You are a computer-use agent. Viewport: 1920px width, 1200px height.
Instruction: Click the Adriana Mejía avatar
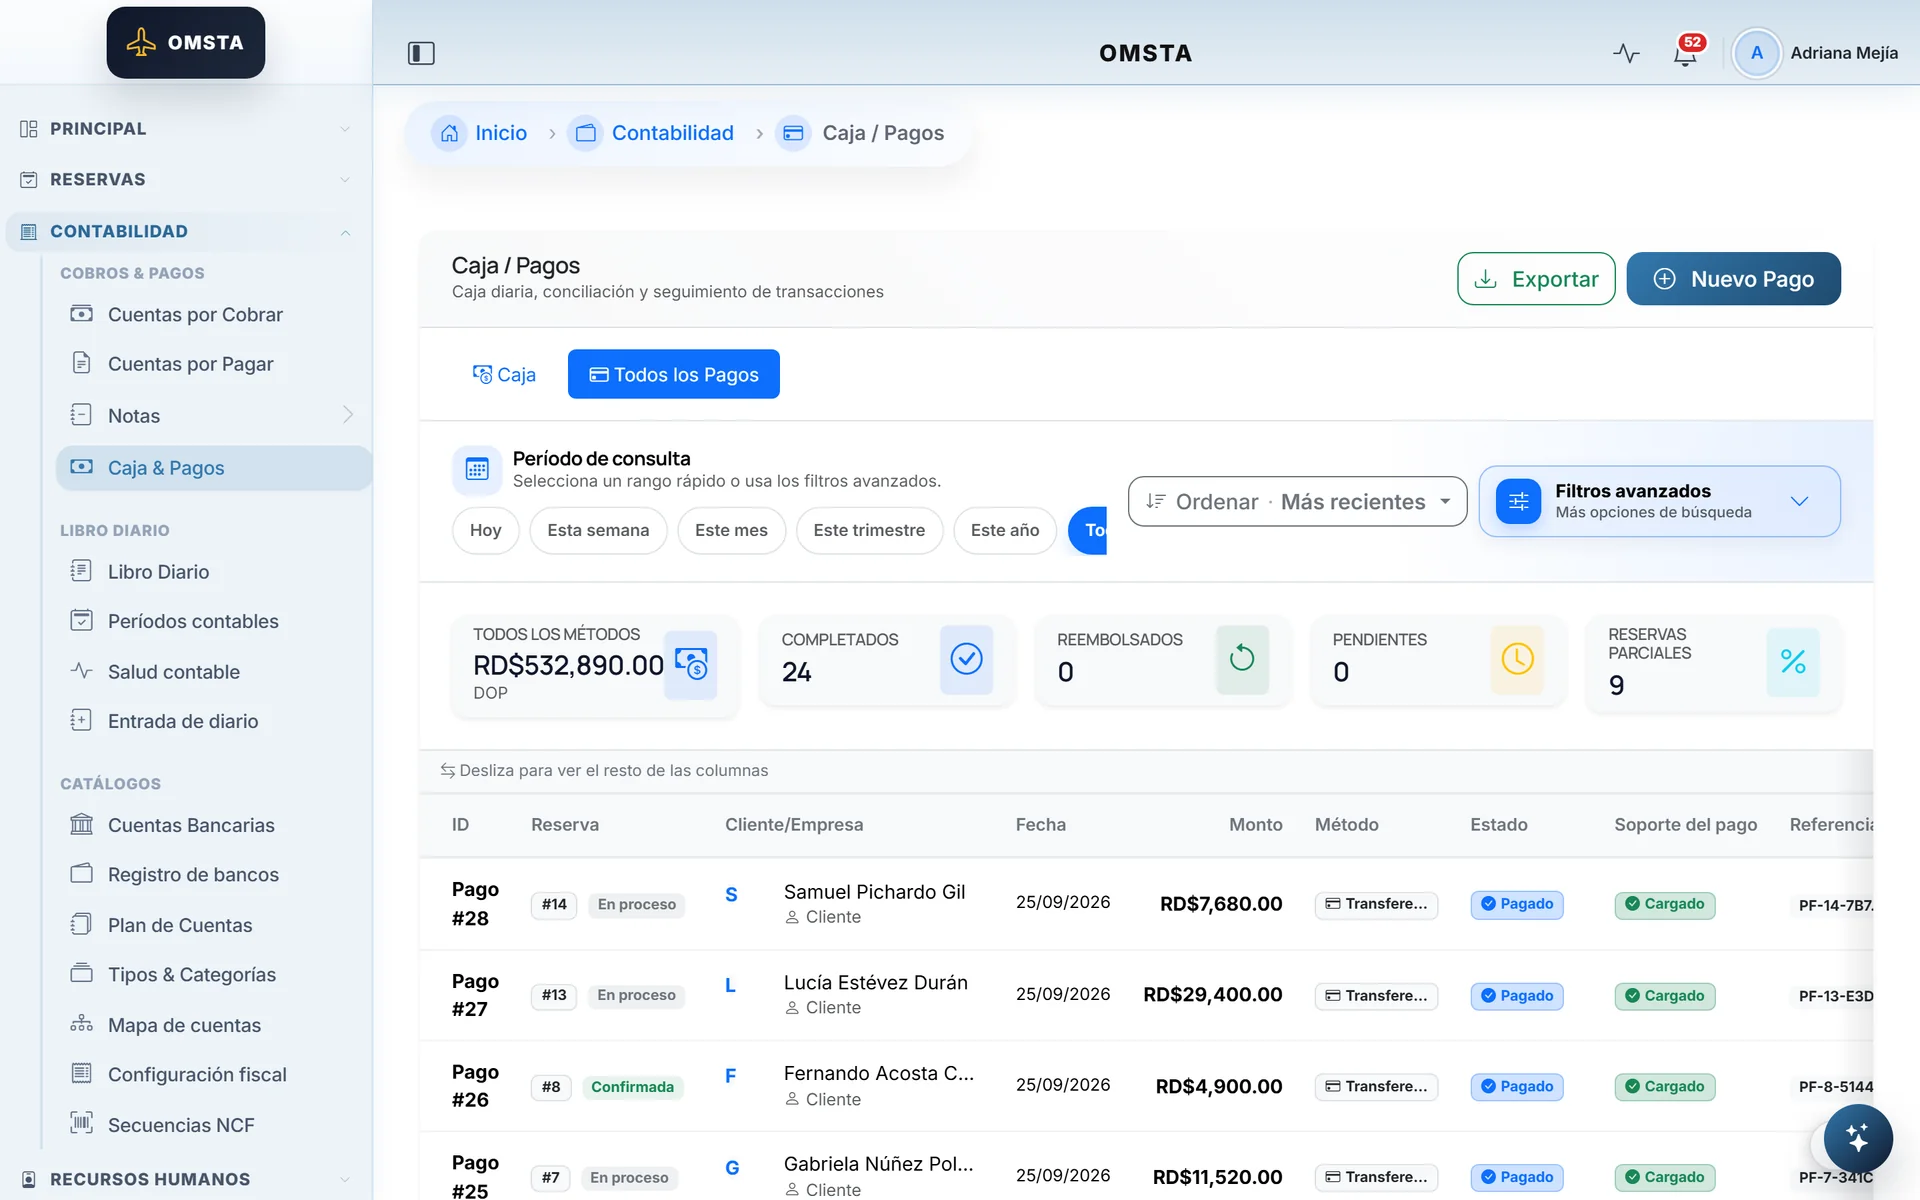click(1756, 53)
